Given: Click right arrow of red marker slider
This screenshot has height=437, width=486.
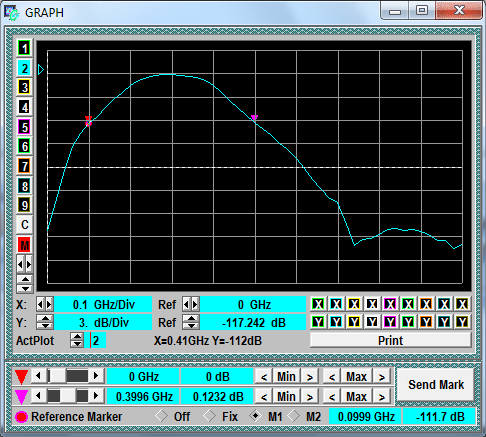Looking at the screenshot, I should click(x=96, y=376).
